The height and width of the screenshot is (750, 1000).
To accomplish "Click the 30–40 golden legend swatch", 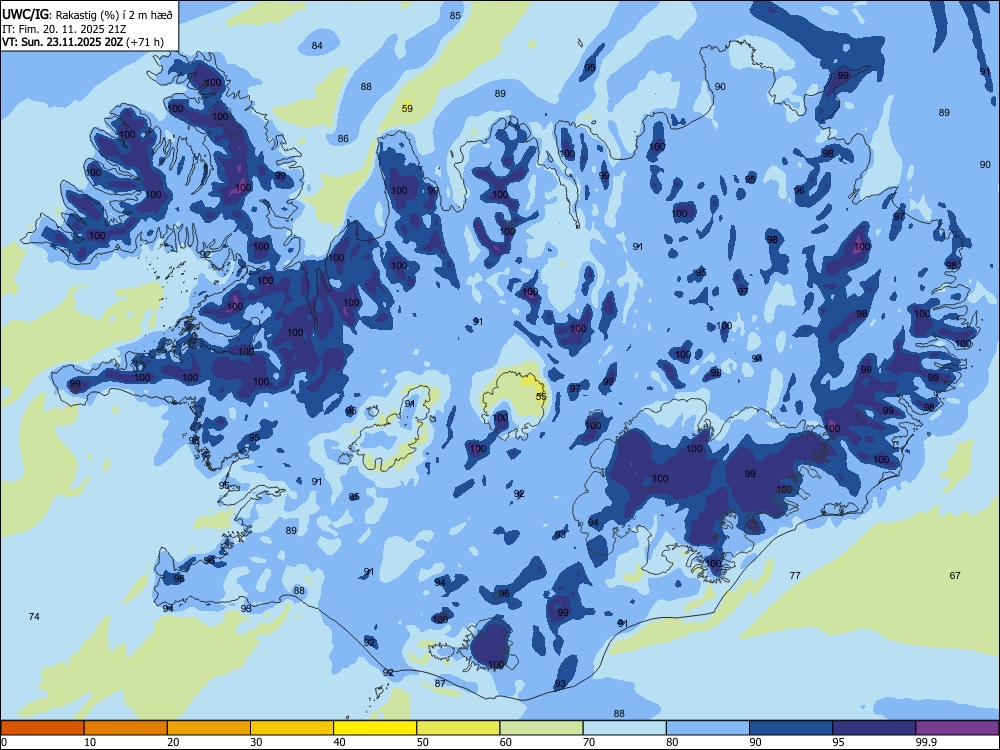I will 292,728.
